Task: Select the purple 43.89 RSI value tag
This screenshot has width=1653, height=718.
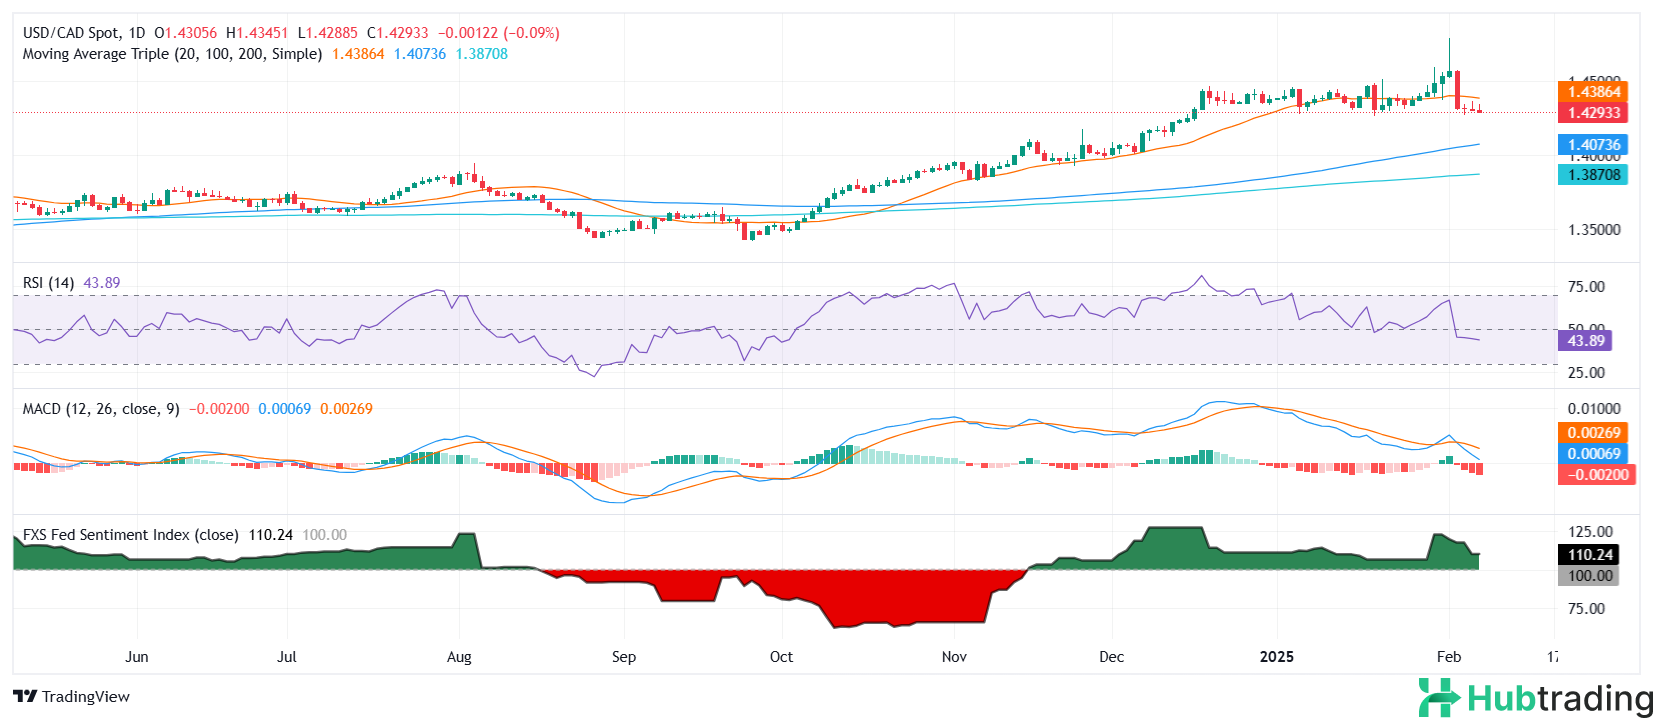Action: point(1585,341)
